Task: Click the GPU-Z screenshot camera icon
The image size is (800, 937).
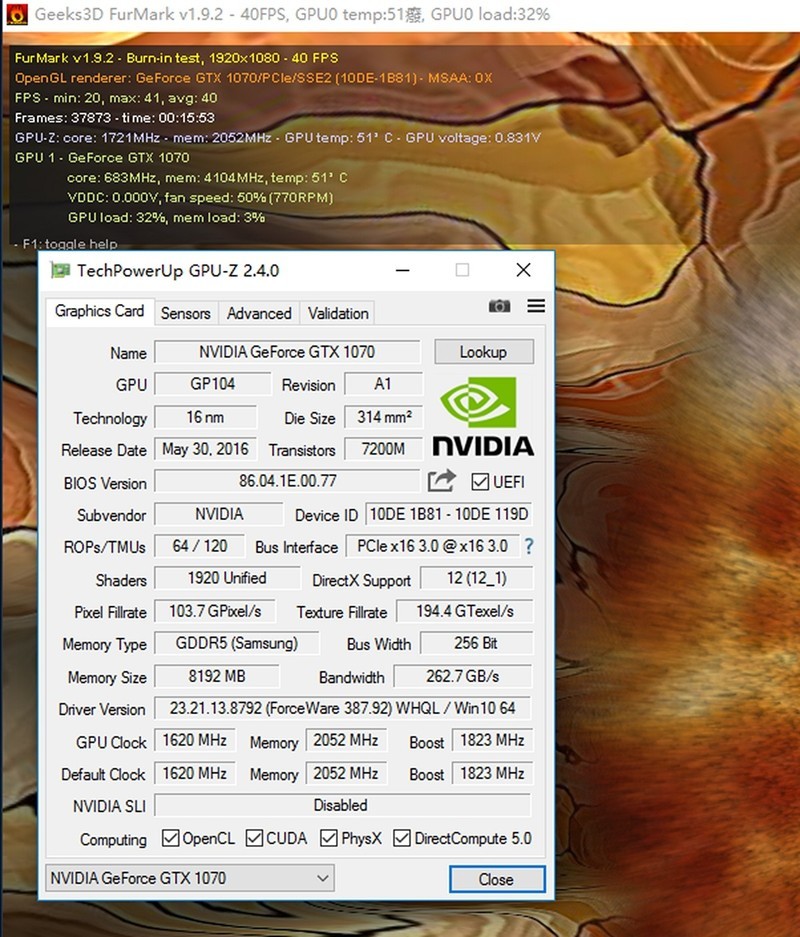Action: (499, 307)
